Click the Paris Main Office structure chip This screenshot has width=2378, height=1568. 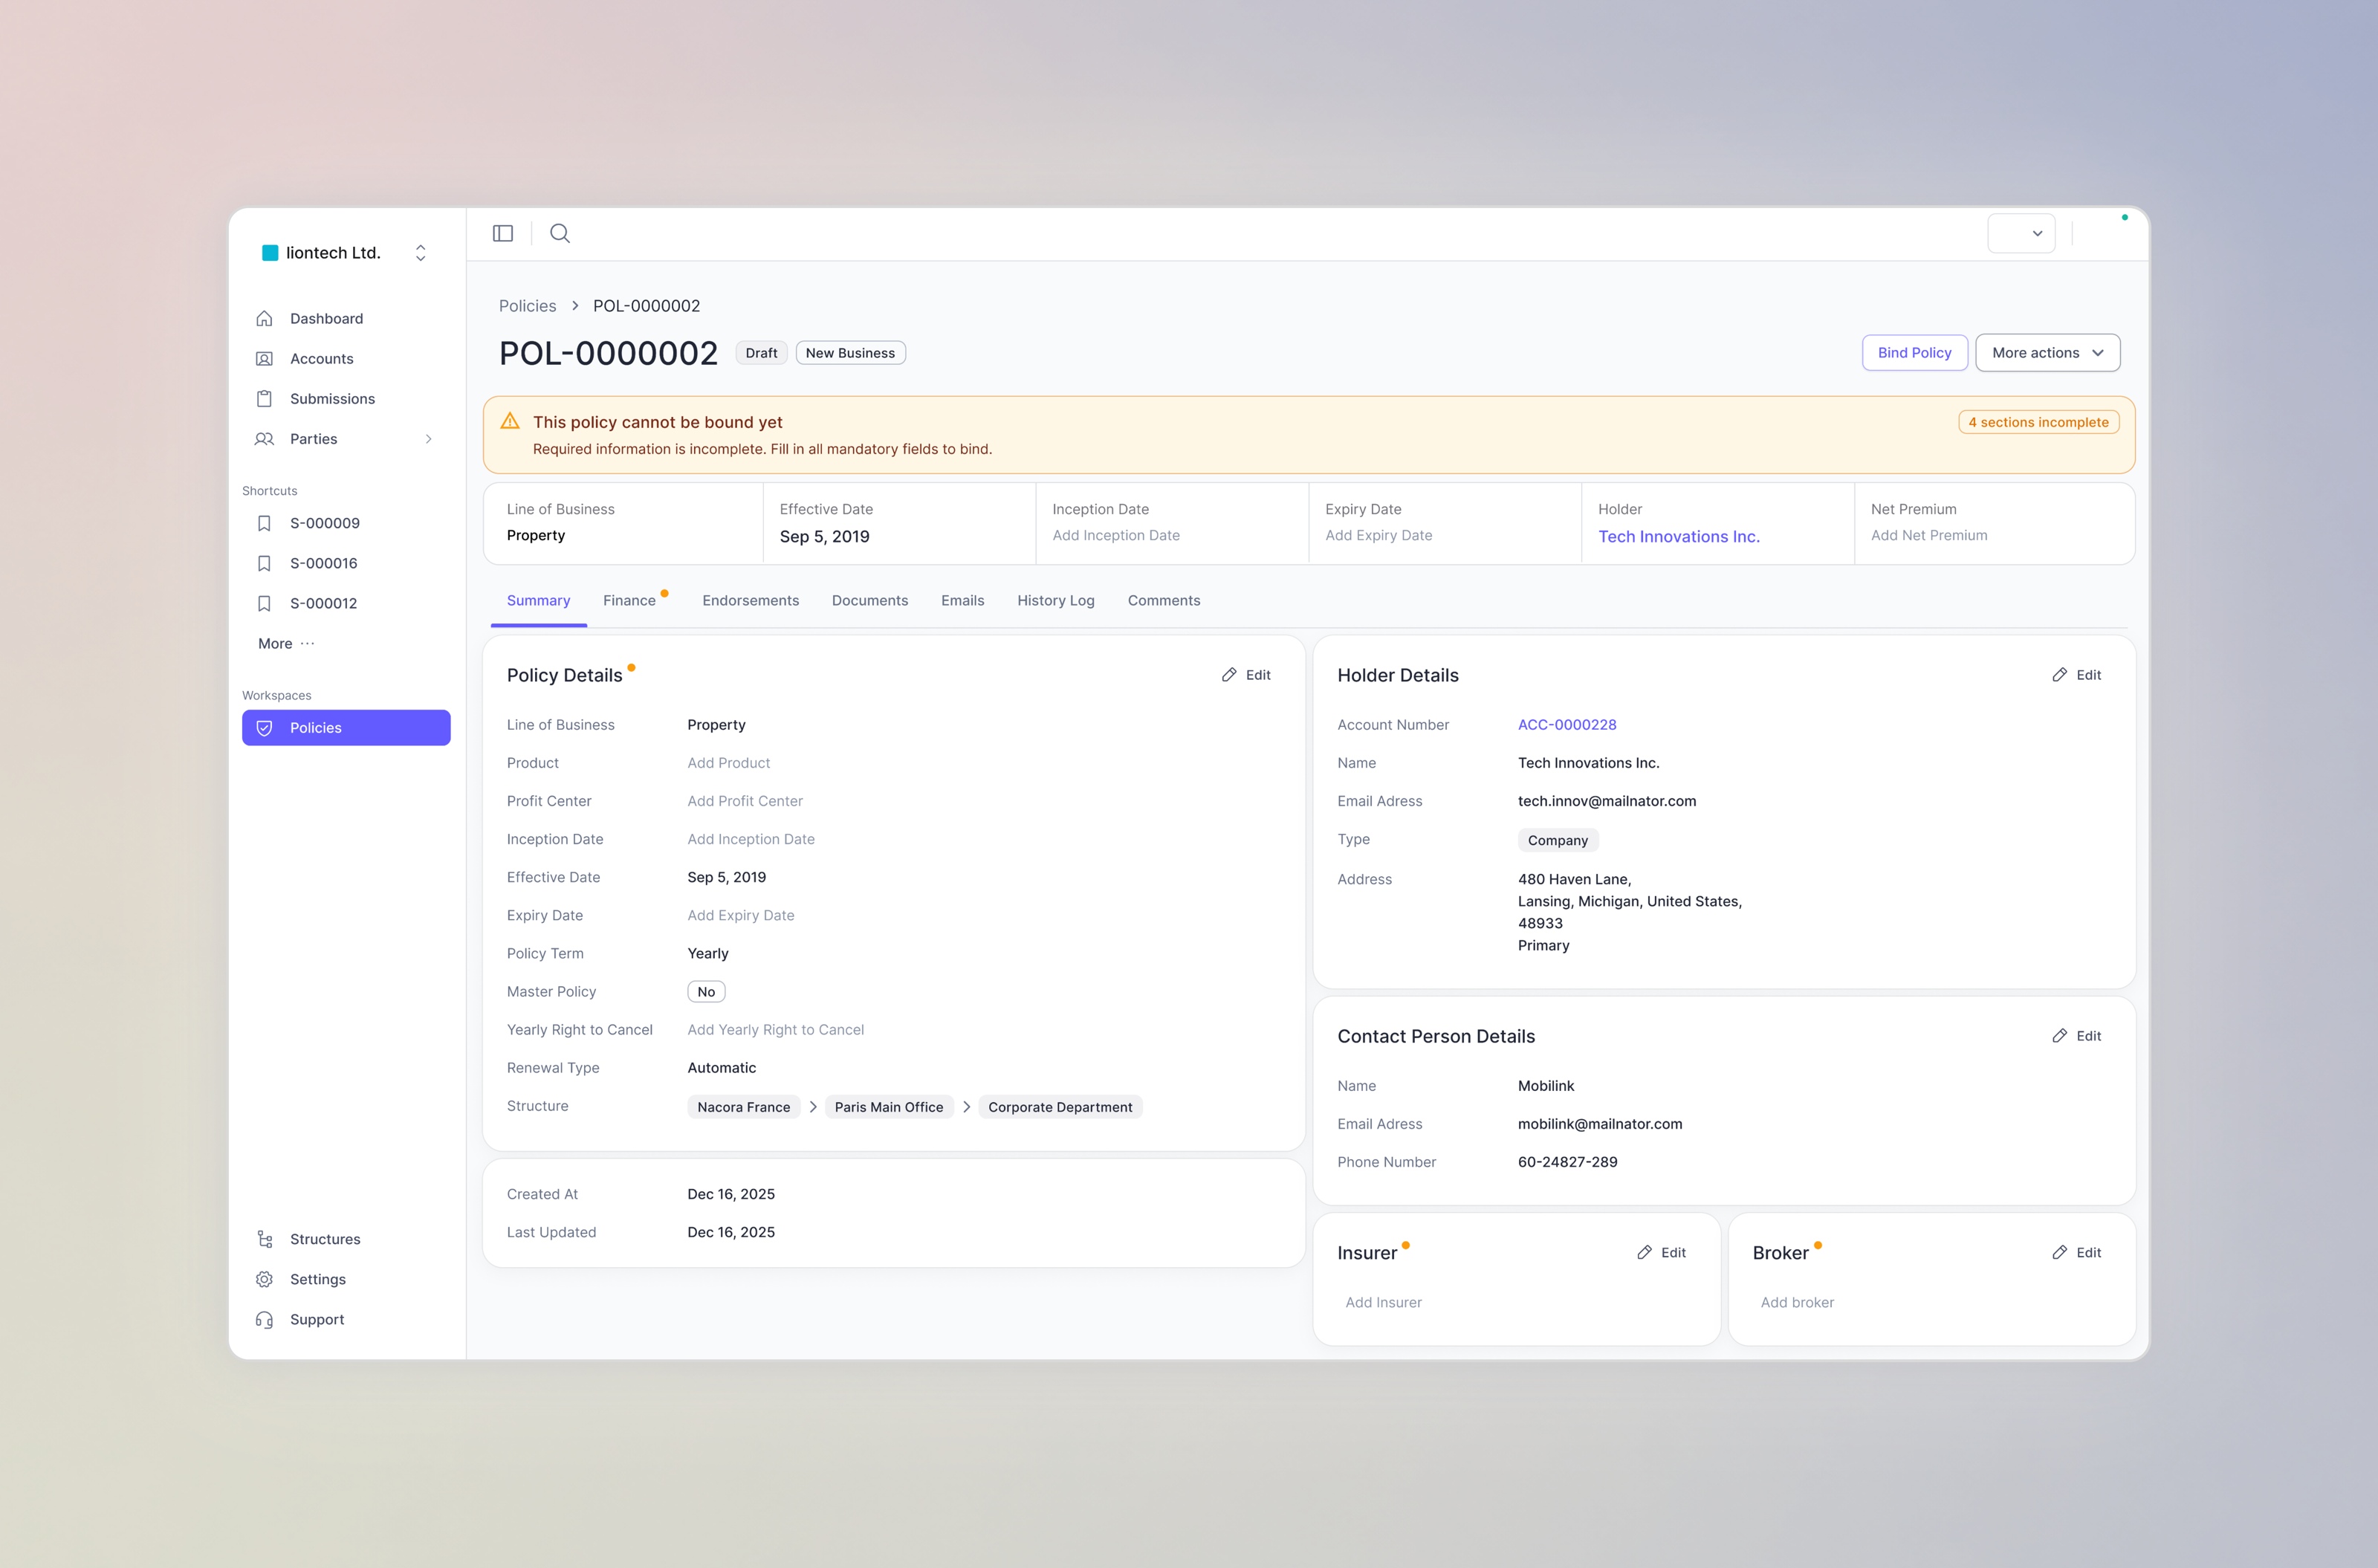point(888,1107)
